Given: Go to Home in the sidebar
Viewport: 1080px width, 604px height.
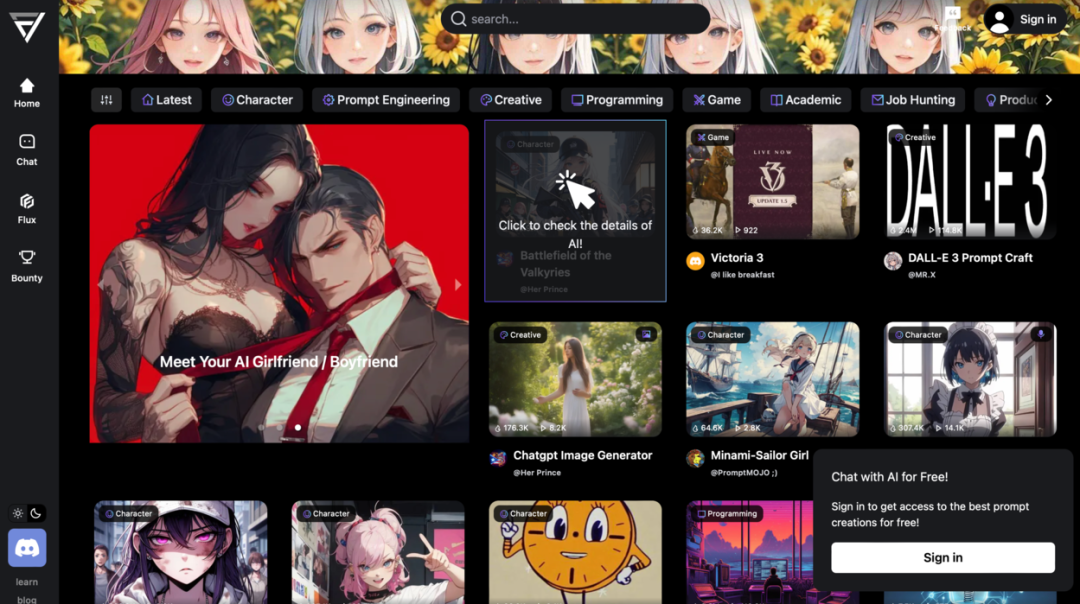Looking at the screenshot, I should tap(27, 93).
